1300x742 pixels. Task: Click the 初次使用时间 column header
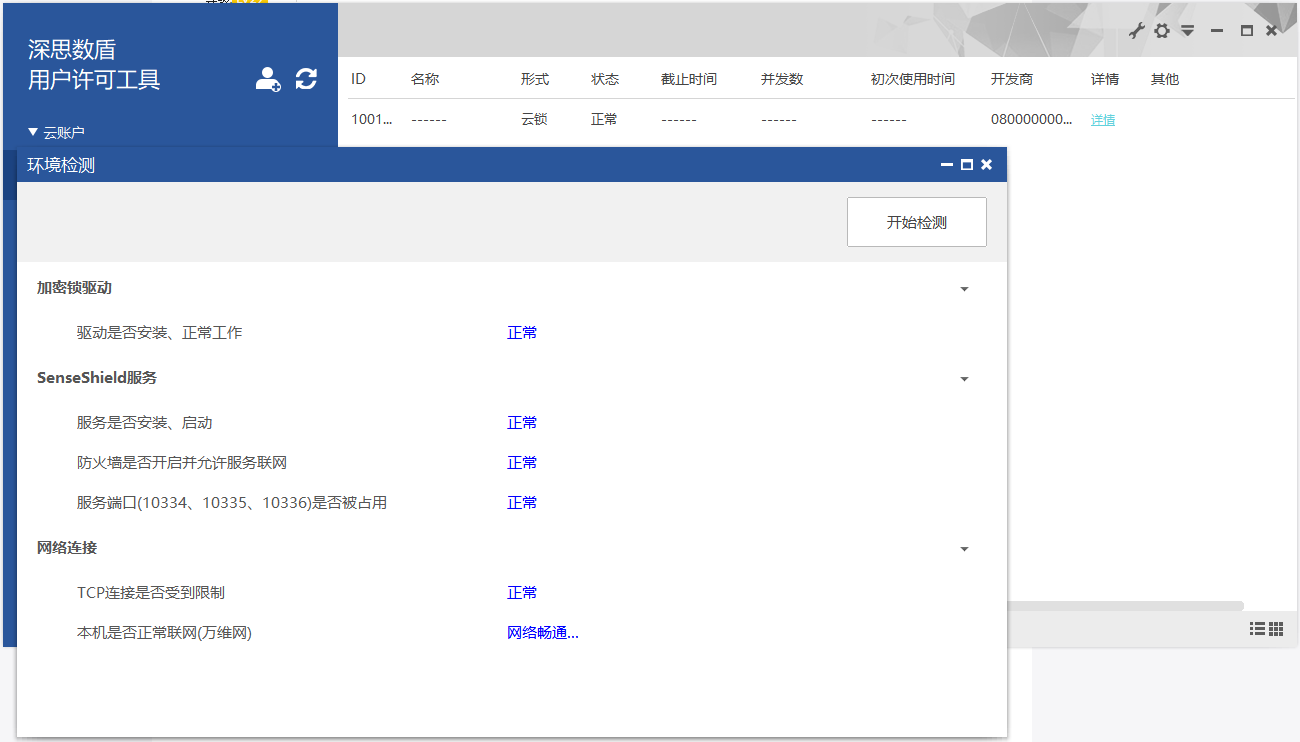pos(913,79)
